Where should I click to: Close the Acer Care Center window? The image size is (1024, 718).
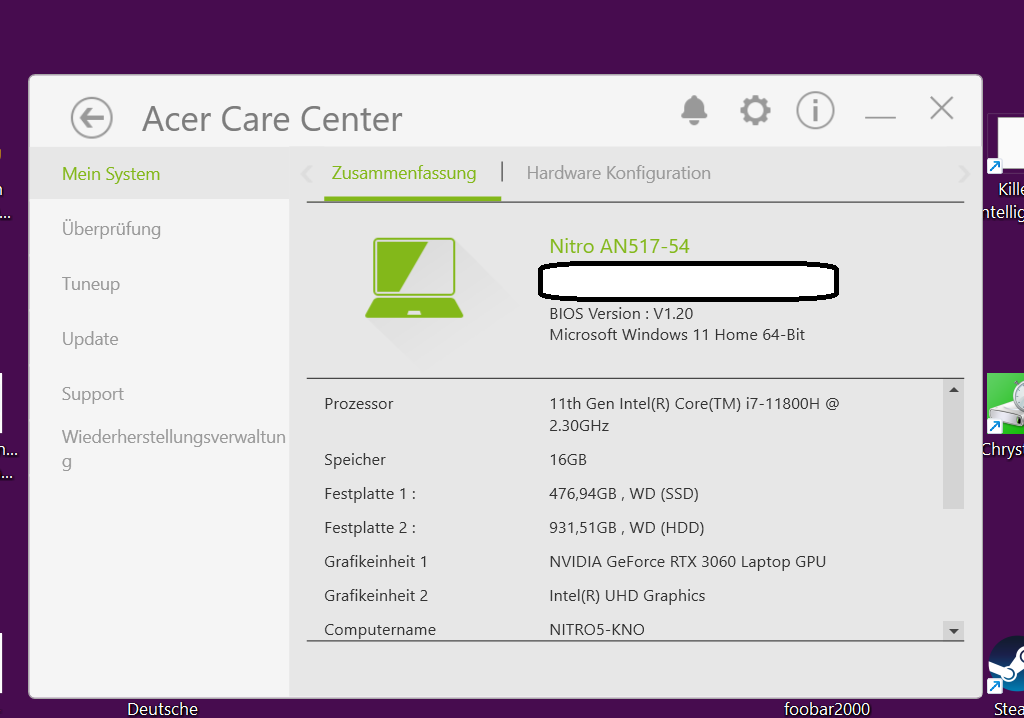point(942,108)
